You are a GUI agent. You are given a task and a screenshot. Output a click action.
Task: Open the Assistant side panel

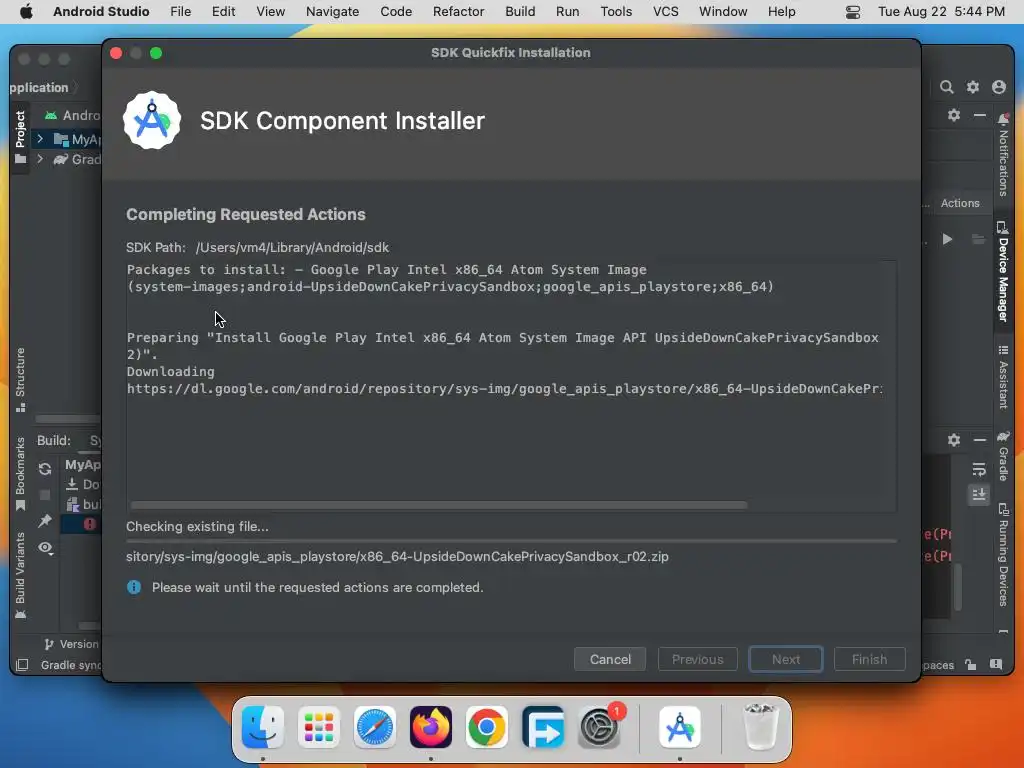[1003, 377]
